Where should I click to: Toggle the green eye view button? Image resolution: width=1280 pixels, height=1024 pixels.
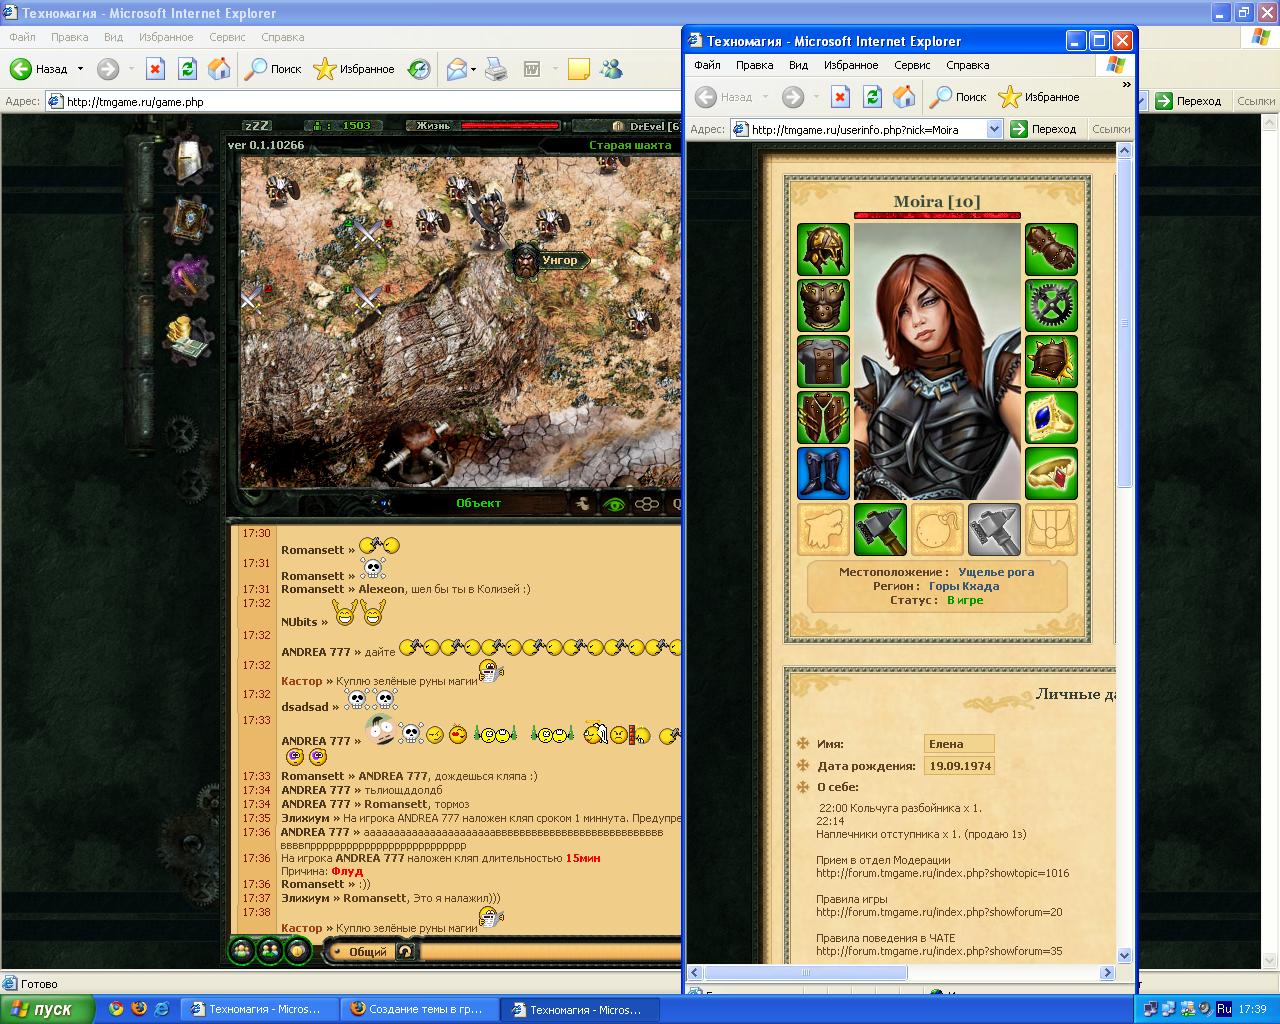(x=614, y=504)
